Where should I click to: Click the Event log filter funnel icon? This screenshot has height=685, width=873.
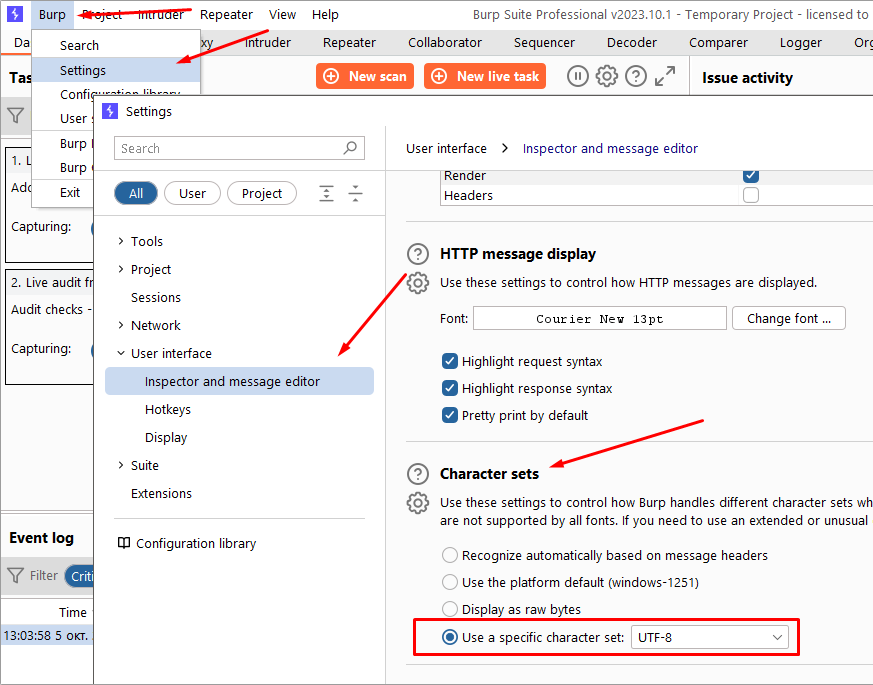tap(16, 576)
